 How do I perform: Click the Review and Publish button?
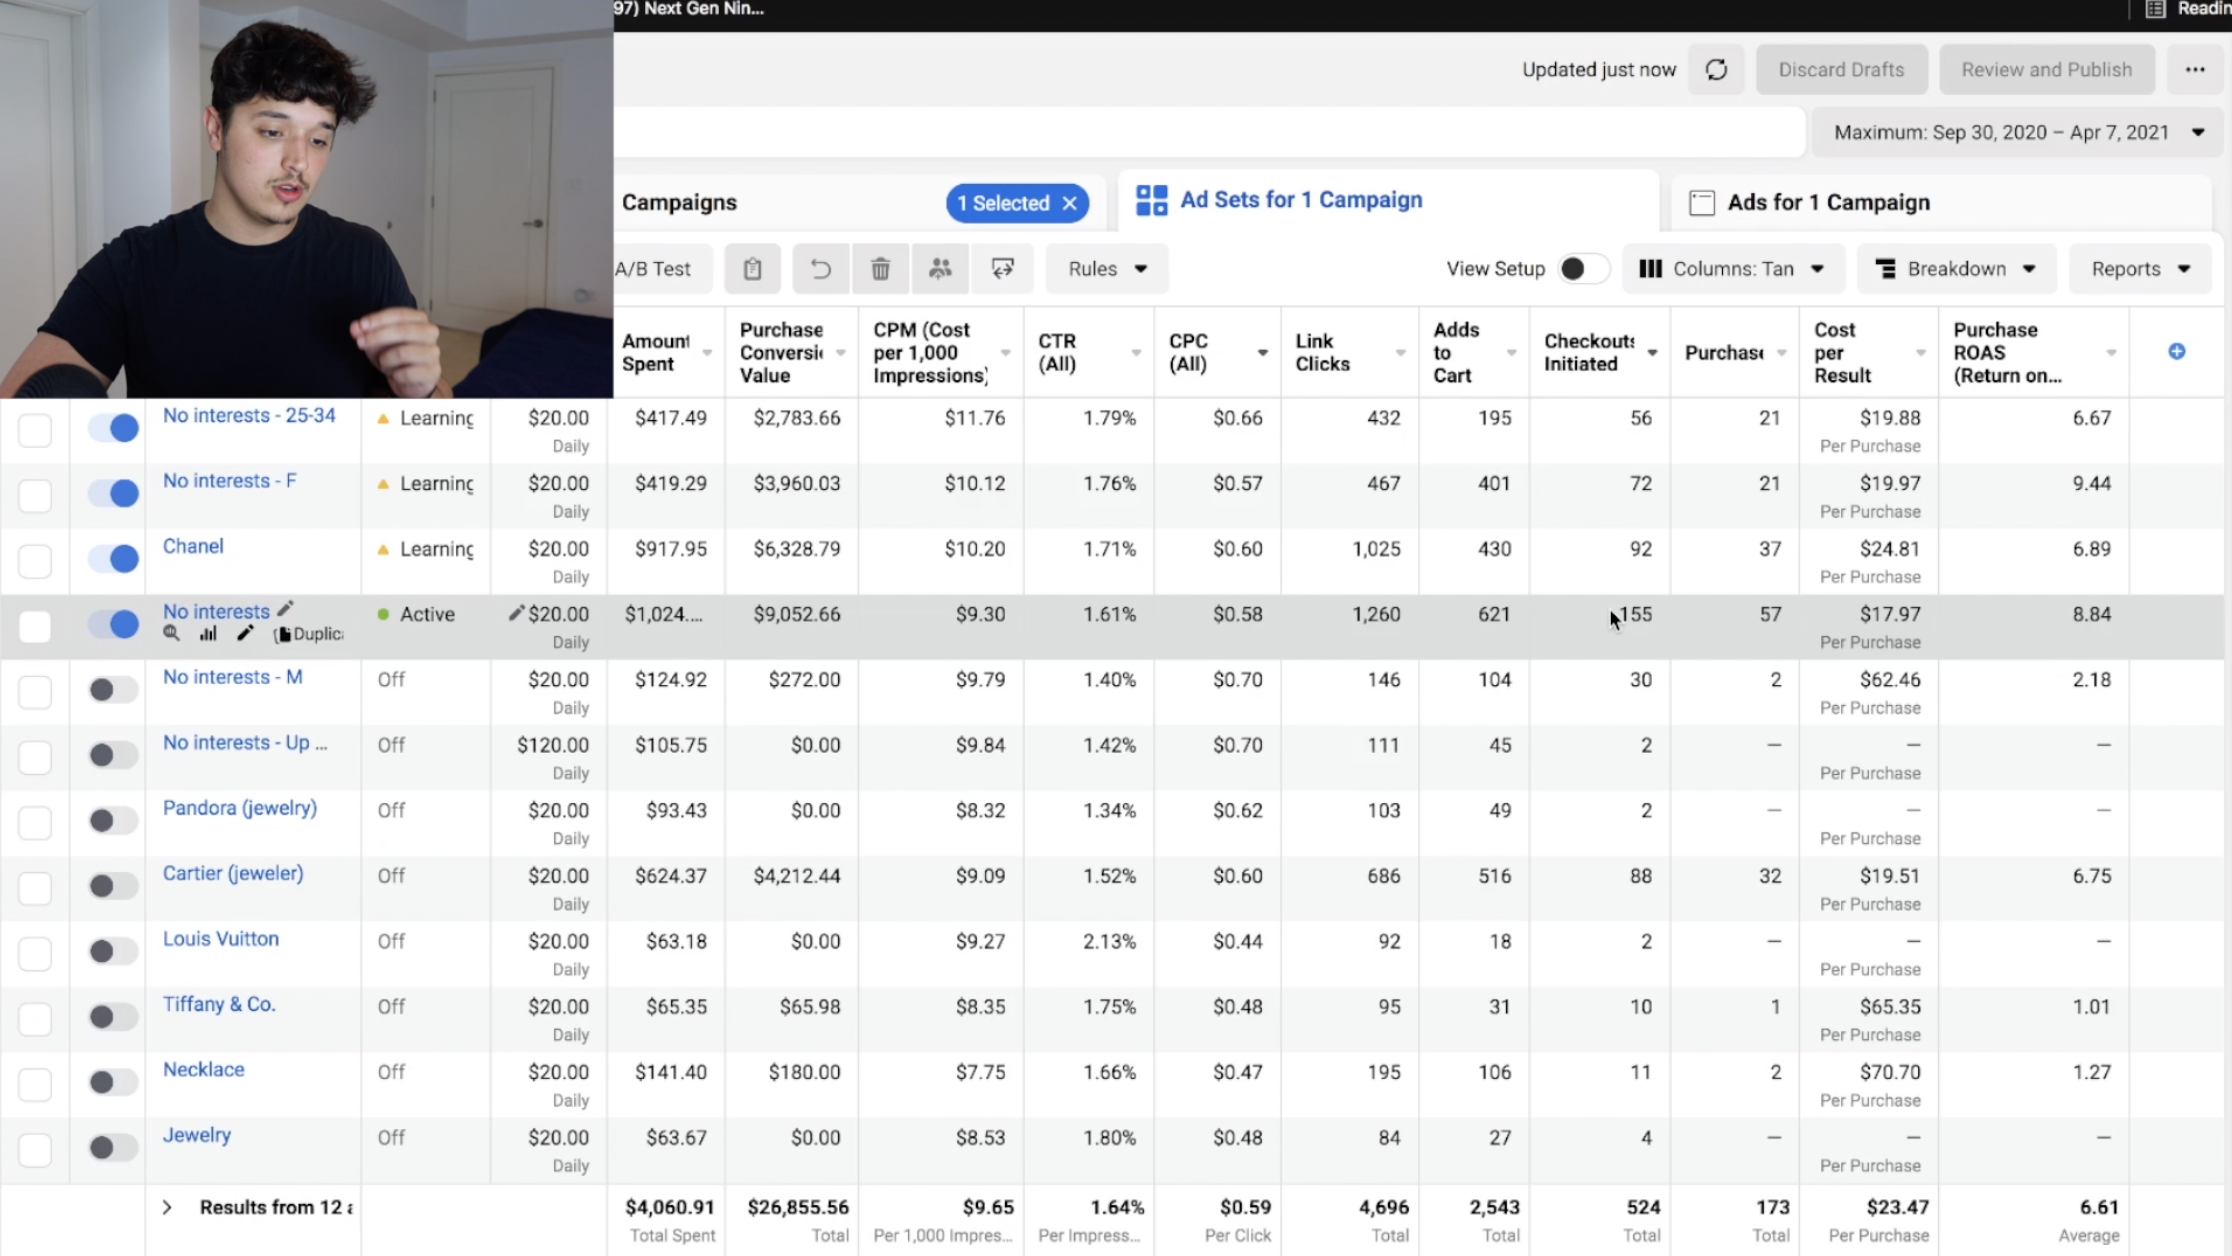pyautogui.click(x=2046, y=70)
